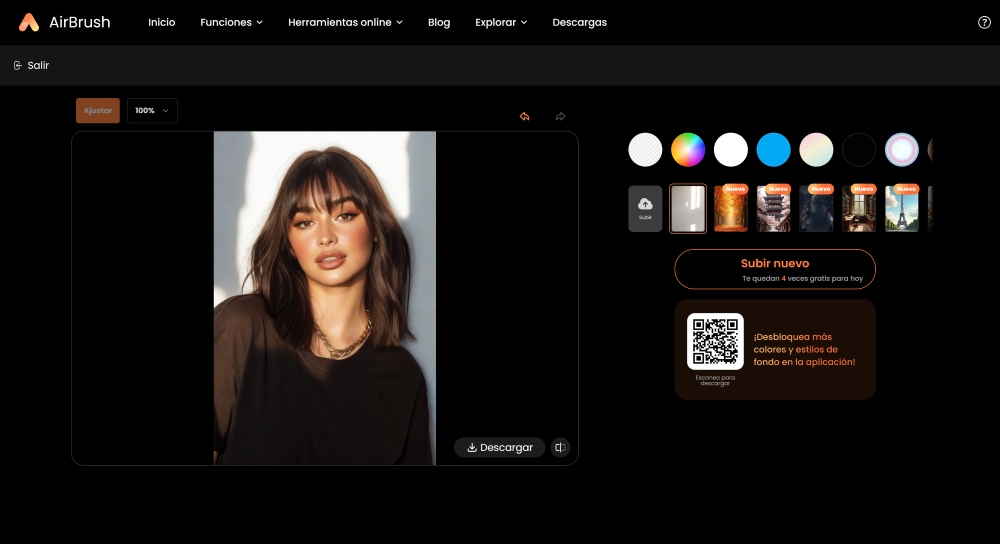This screenshot has width=1000, height=544.
Task: Click the AirBrush logo
Action: (x=64, y=22)
